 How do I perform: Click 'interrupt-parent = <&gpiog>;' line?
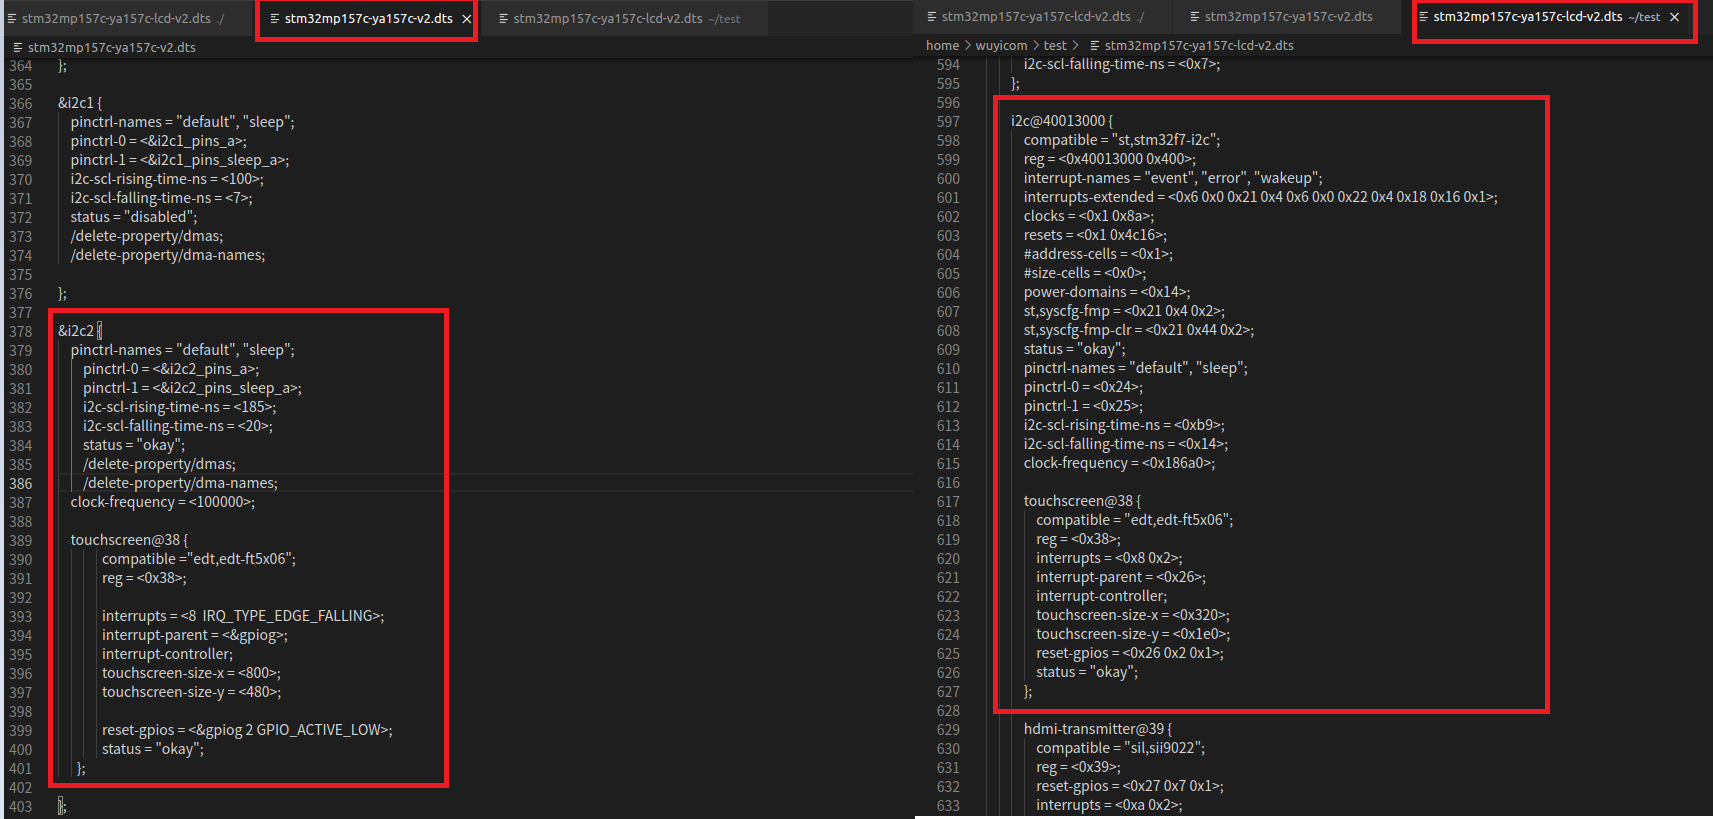pyautogui.click(x=195, y=635)
